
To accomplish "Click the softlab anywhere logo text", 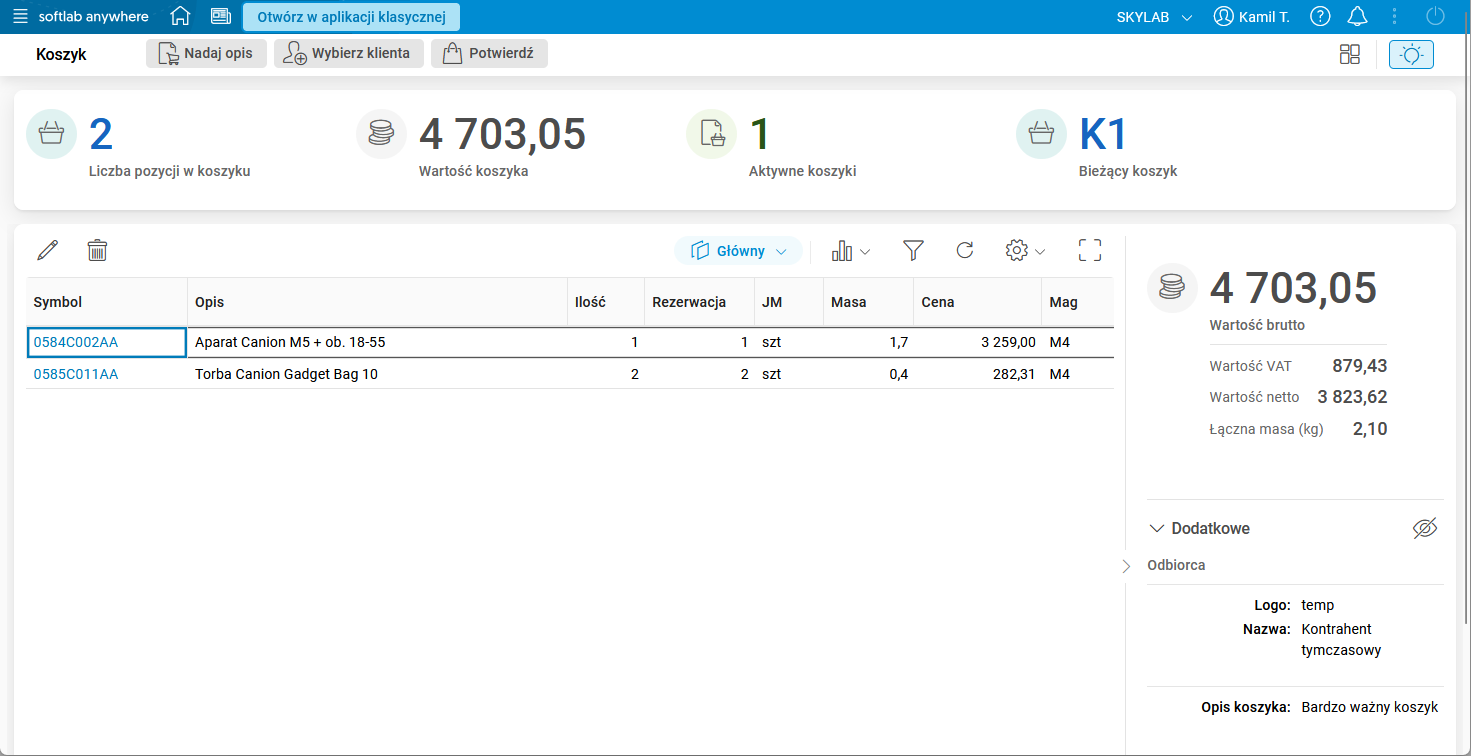I will point(94,17).
